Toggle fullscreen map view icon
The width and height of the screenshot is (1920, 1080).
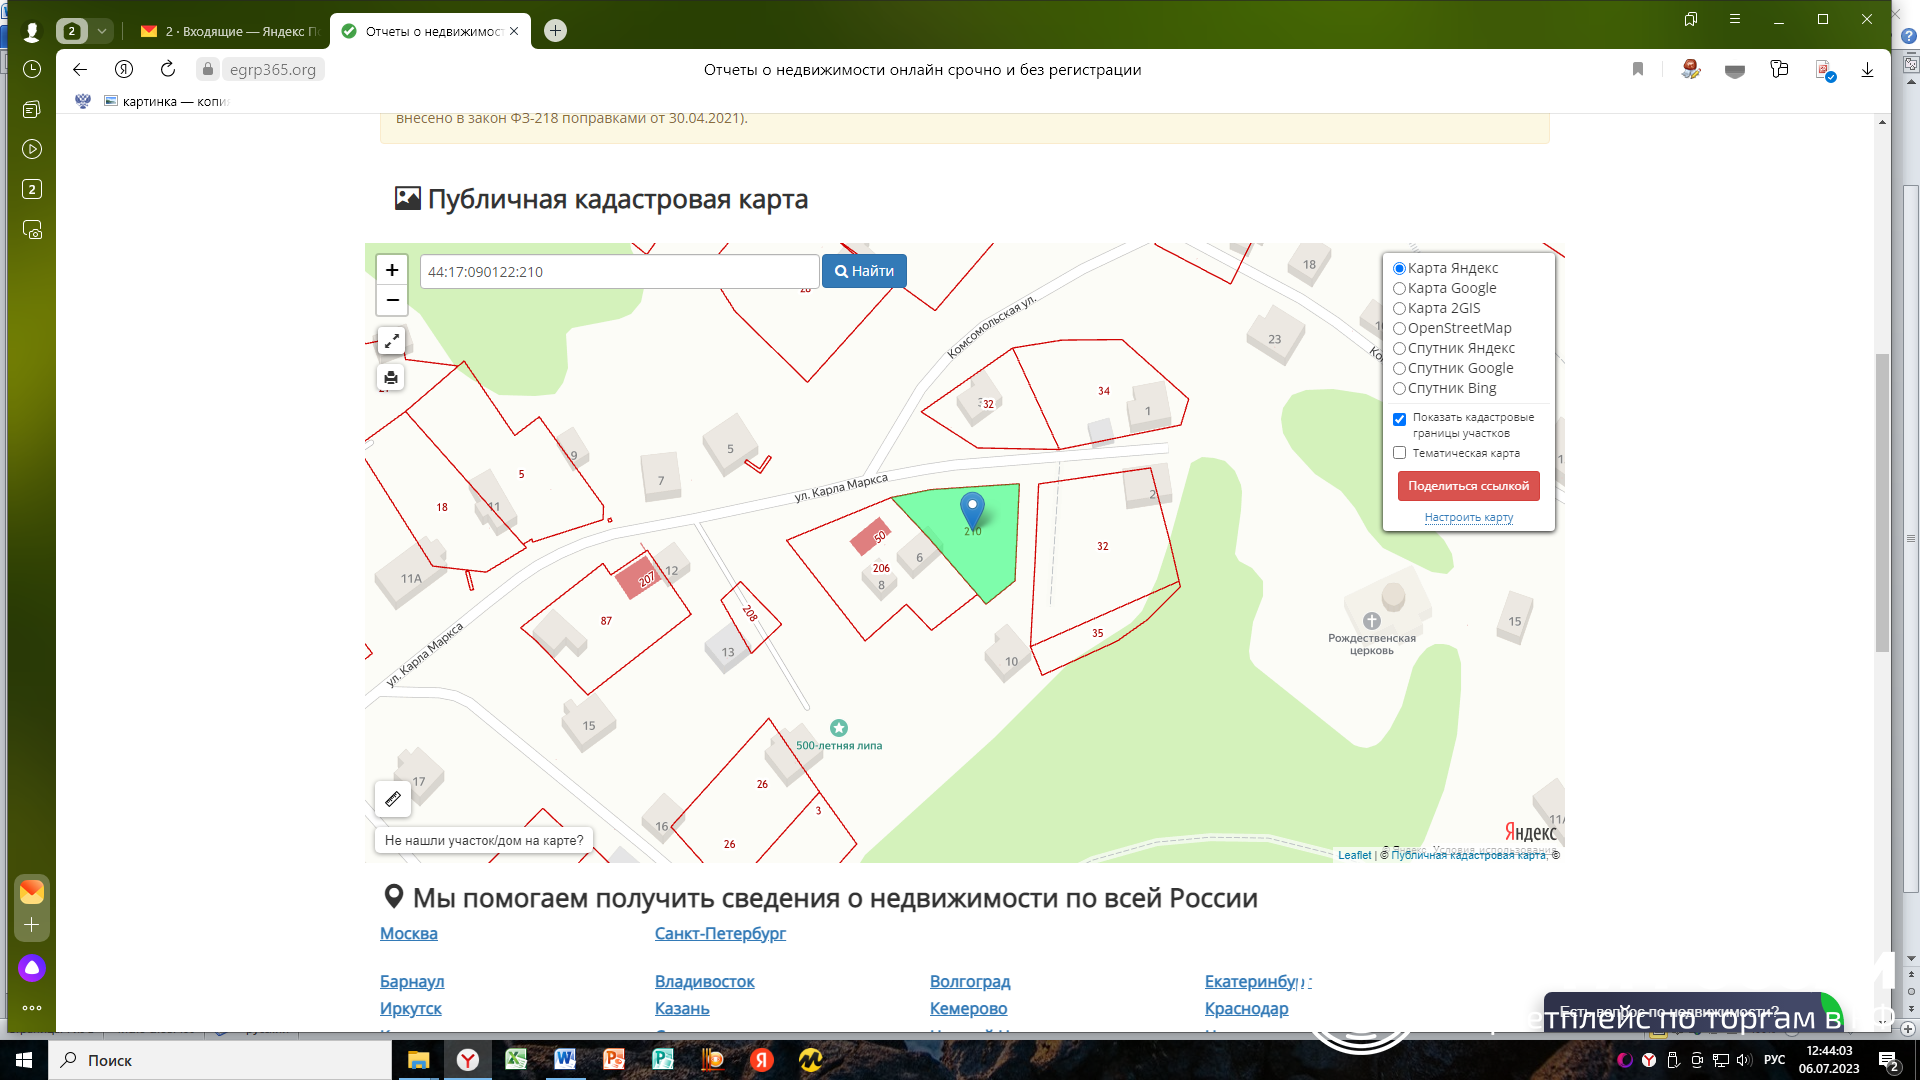point(392,341)
